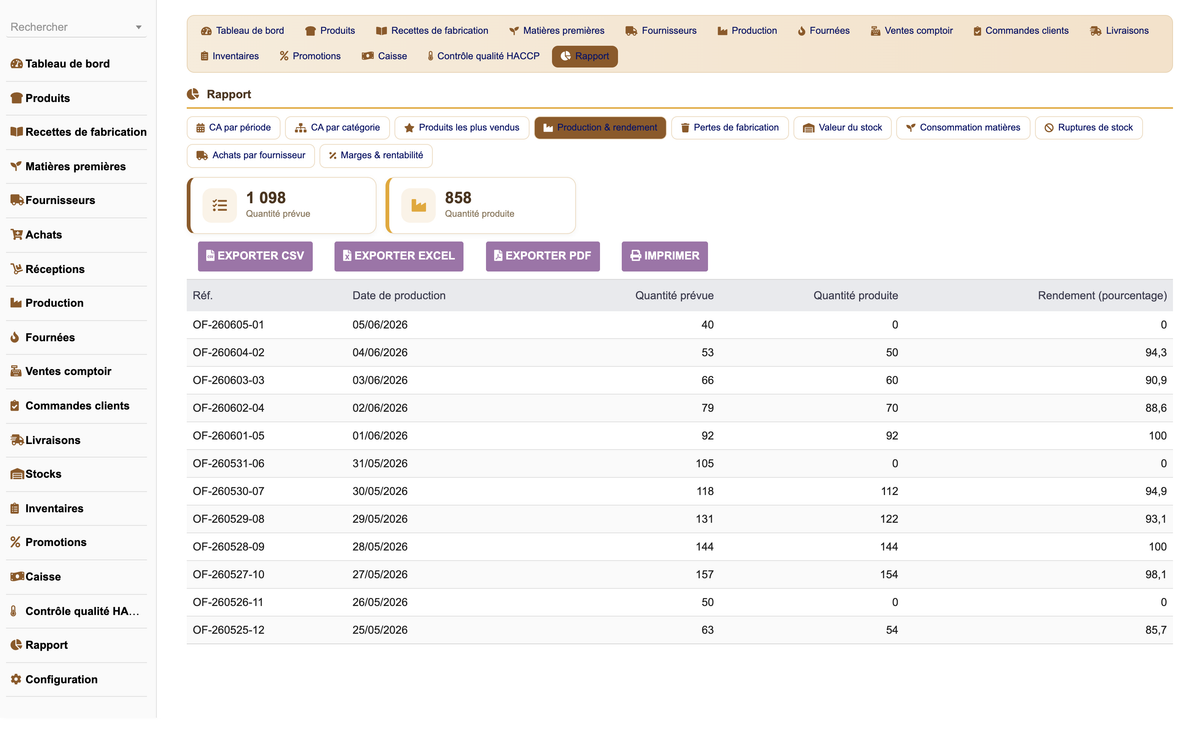This screenshot has height=741, width=1200.
Task: Sort by Rendement (pourcentage) column header
Action: [1102, 296]
